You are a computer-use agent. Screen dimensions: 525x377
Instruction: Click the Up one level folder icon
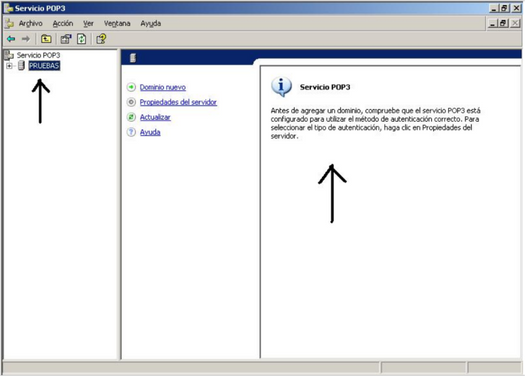[46, 39]
